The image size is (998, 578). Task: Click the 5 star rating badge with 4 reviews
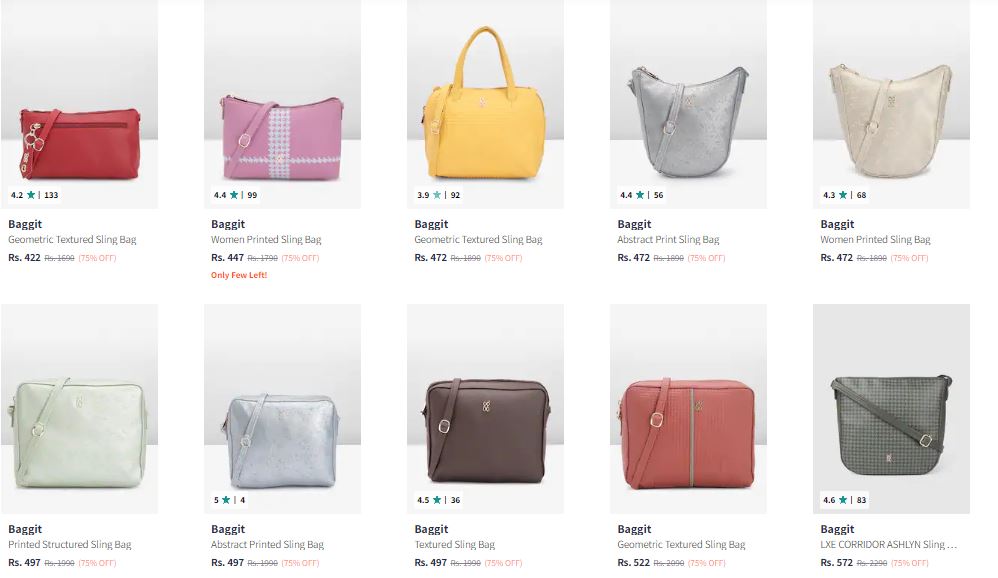pyautogui.click(x=229, y=500)
